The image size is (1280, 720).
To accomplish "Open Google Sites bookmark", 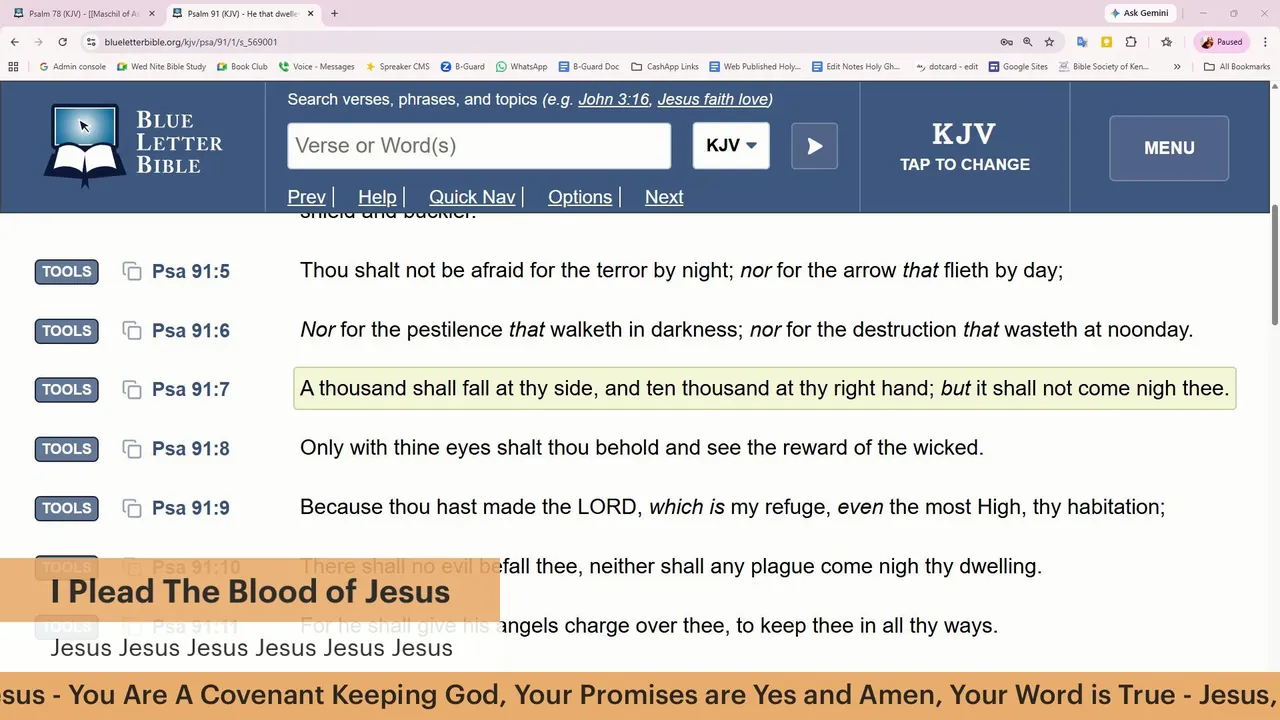I will [1018, 67].
